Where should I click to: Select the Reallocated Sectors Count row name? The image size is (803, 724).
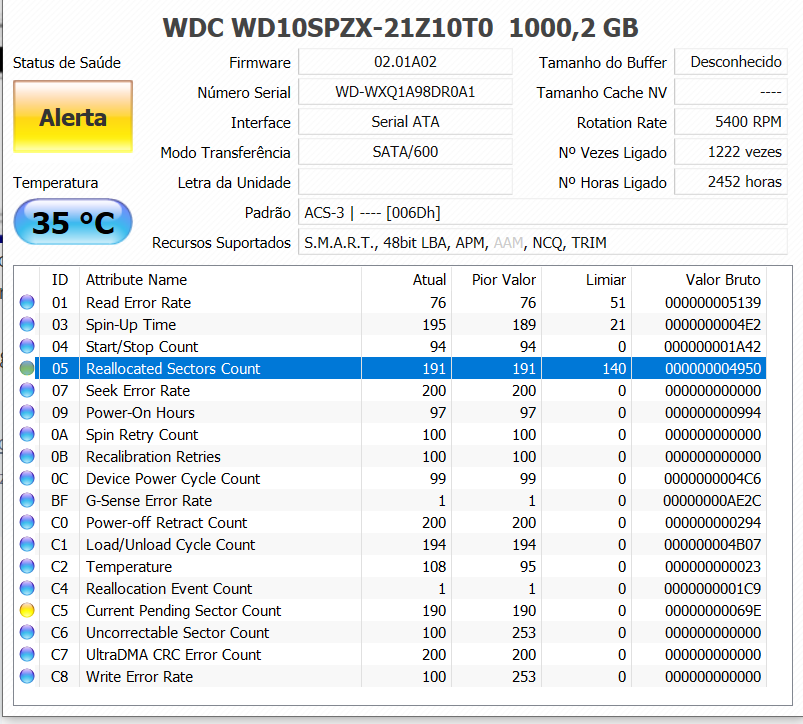[173, 369]
